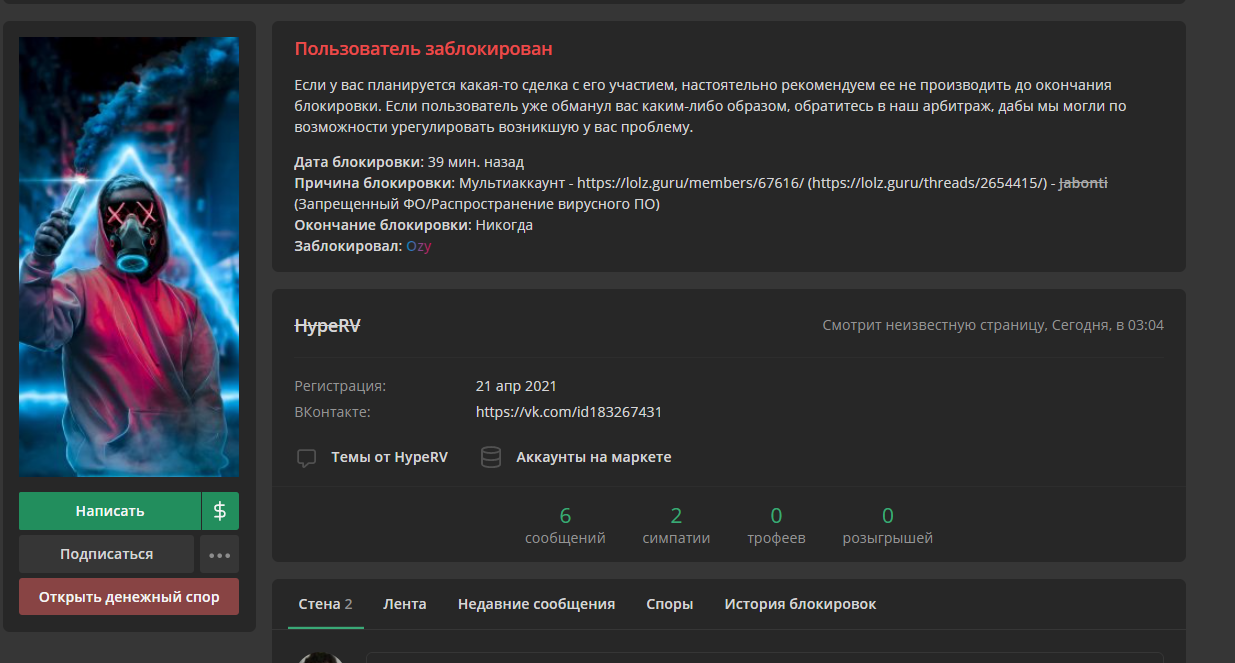
Task: Switch to История блокировок tab
Action: [800, 604]
